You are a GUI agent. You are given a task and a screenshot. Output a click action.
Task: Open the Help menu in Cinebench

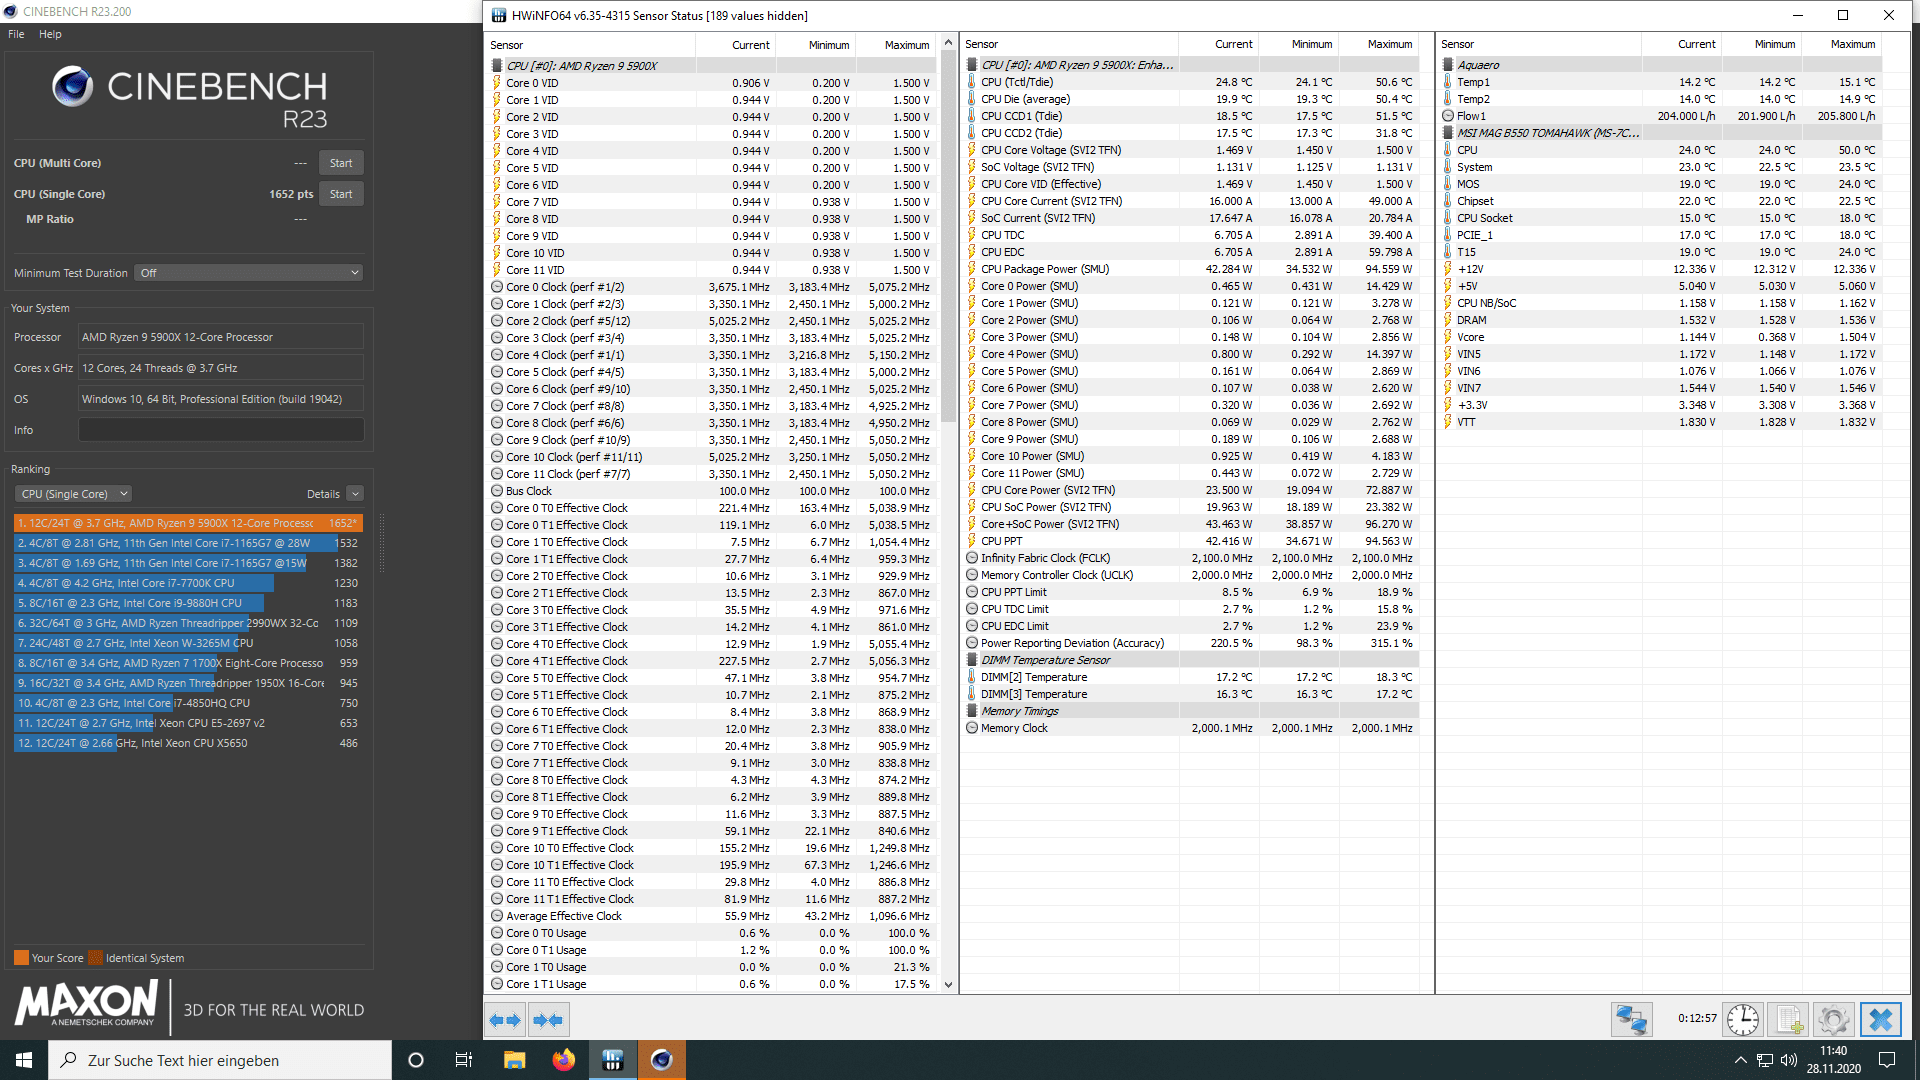(50, 34)
